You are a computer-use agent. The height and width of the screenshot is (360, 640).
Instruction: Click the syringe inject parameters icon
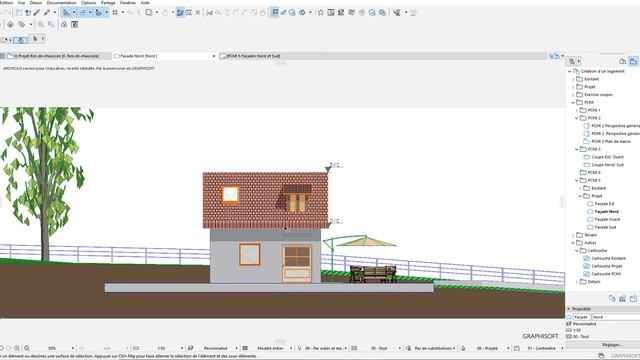(47, 13)
